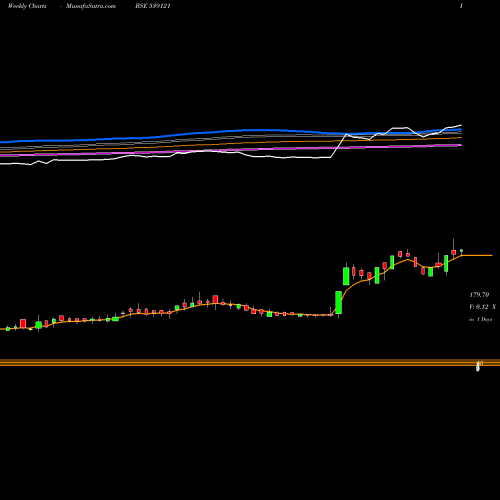Click the 'BSE 539121' stock code
The height and width of the screenshot is (500, 500).
point(153,6)
